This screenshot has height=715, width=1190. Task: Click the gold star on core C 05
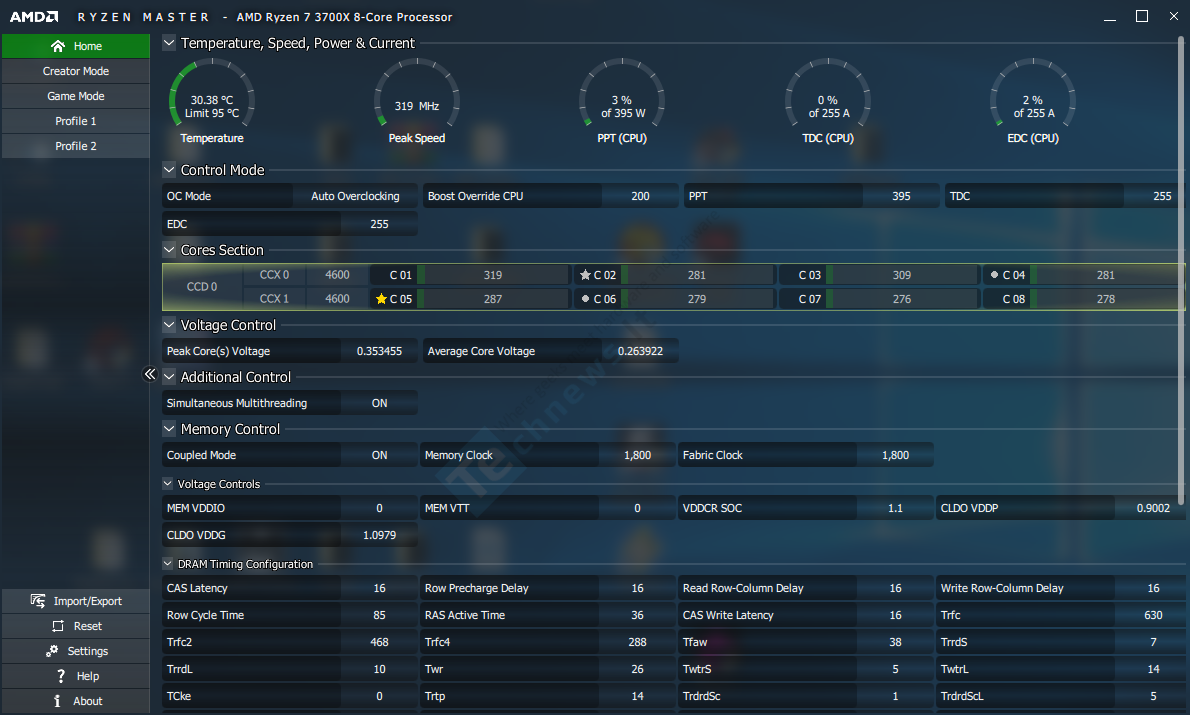click(x=381, y=299)
